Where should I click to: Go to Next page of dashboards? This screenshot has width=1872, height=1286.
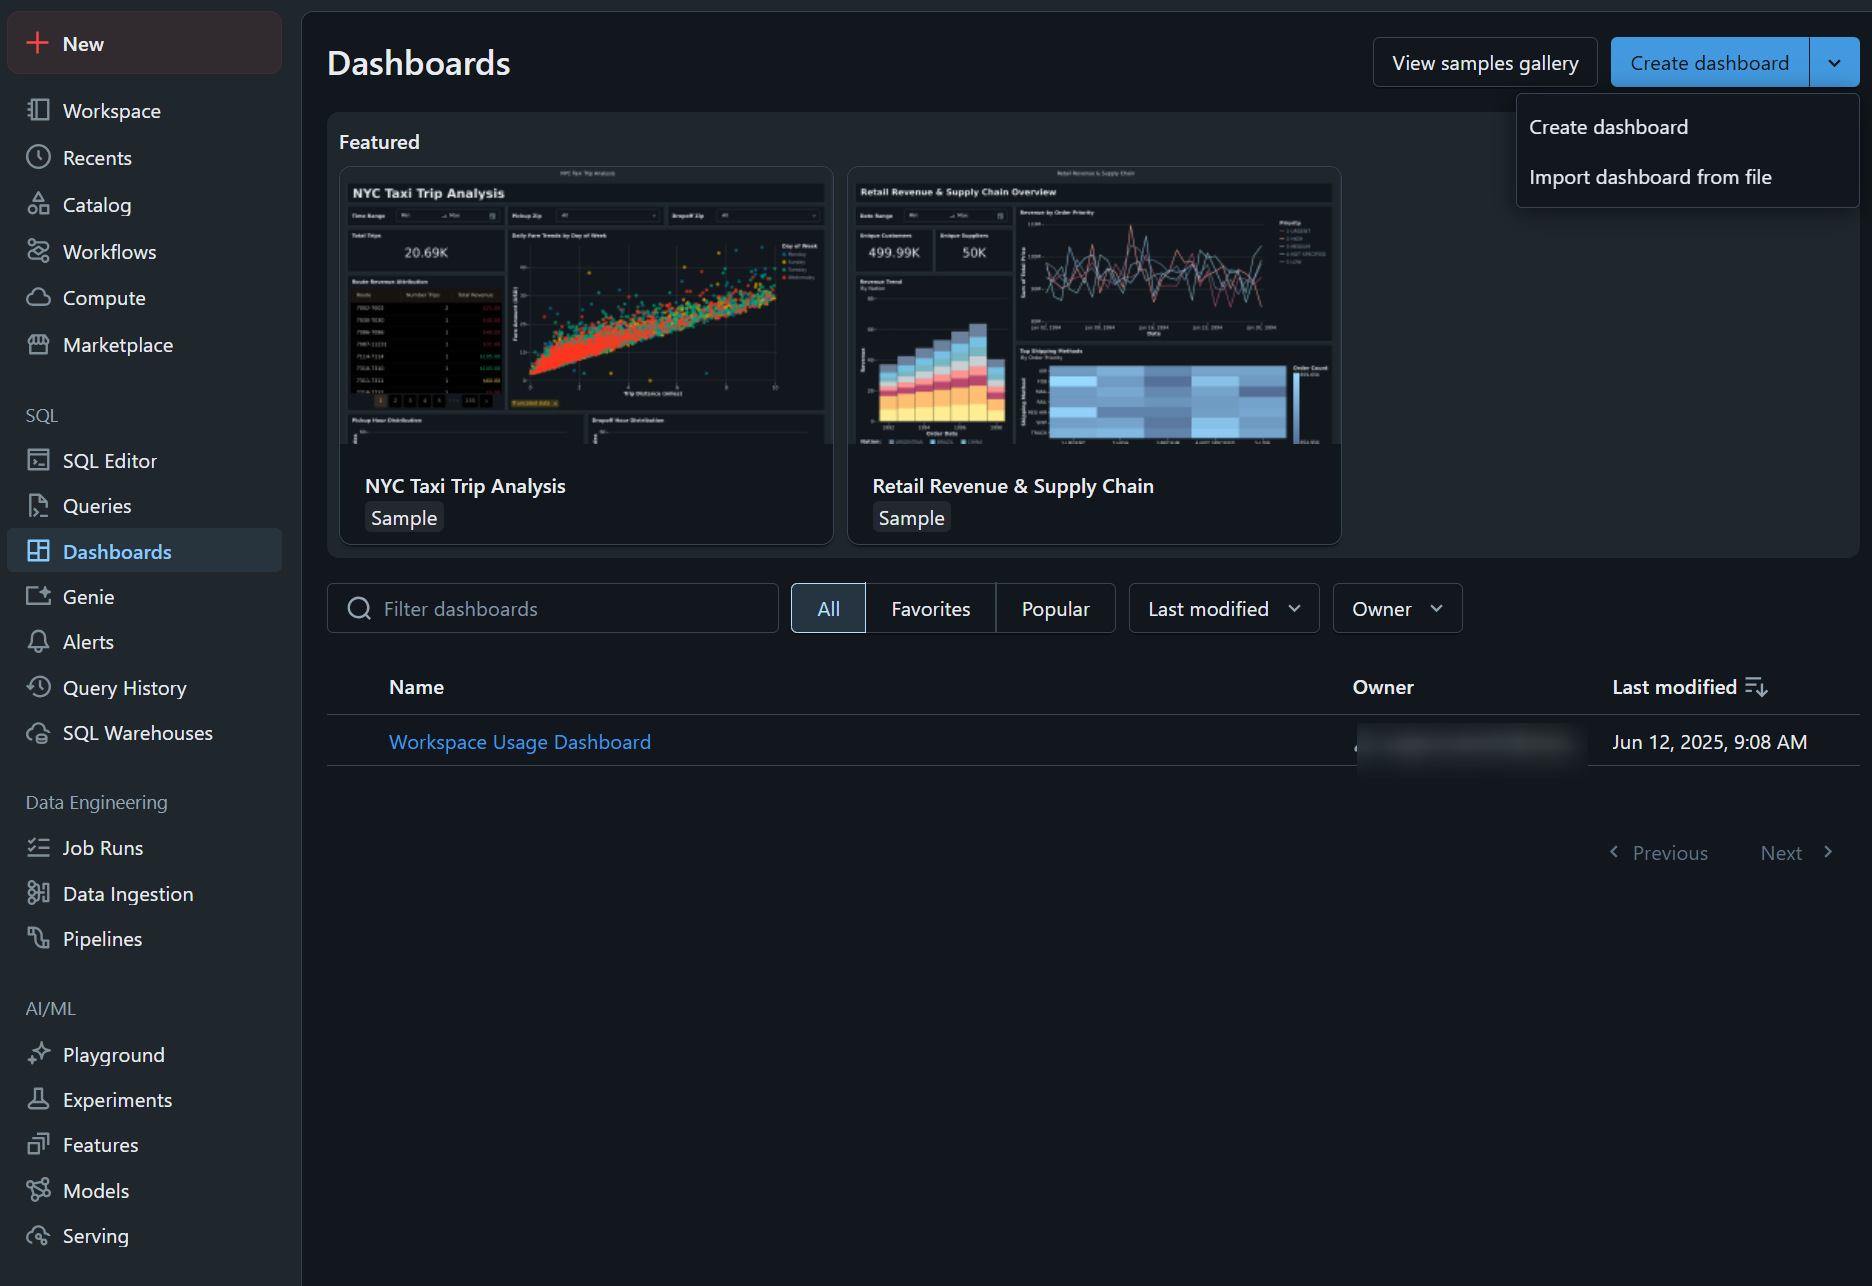point(1797,853)
